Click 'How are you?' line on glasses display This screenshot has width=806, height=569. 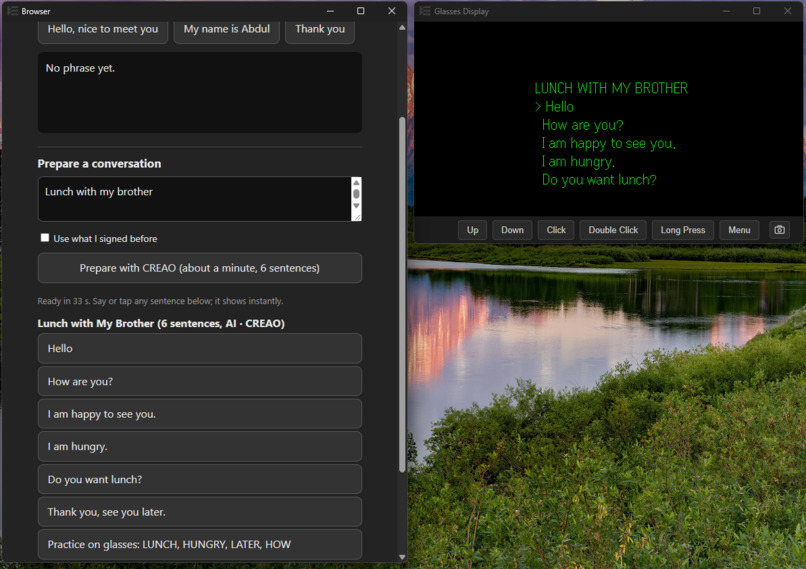[x=582, y=125]
